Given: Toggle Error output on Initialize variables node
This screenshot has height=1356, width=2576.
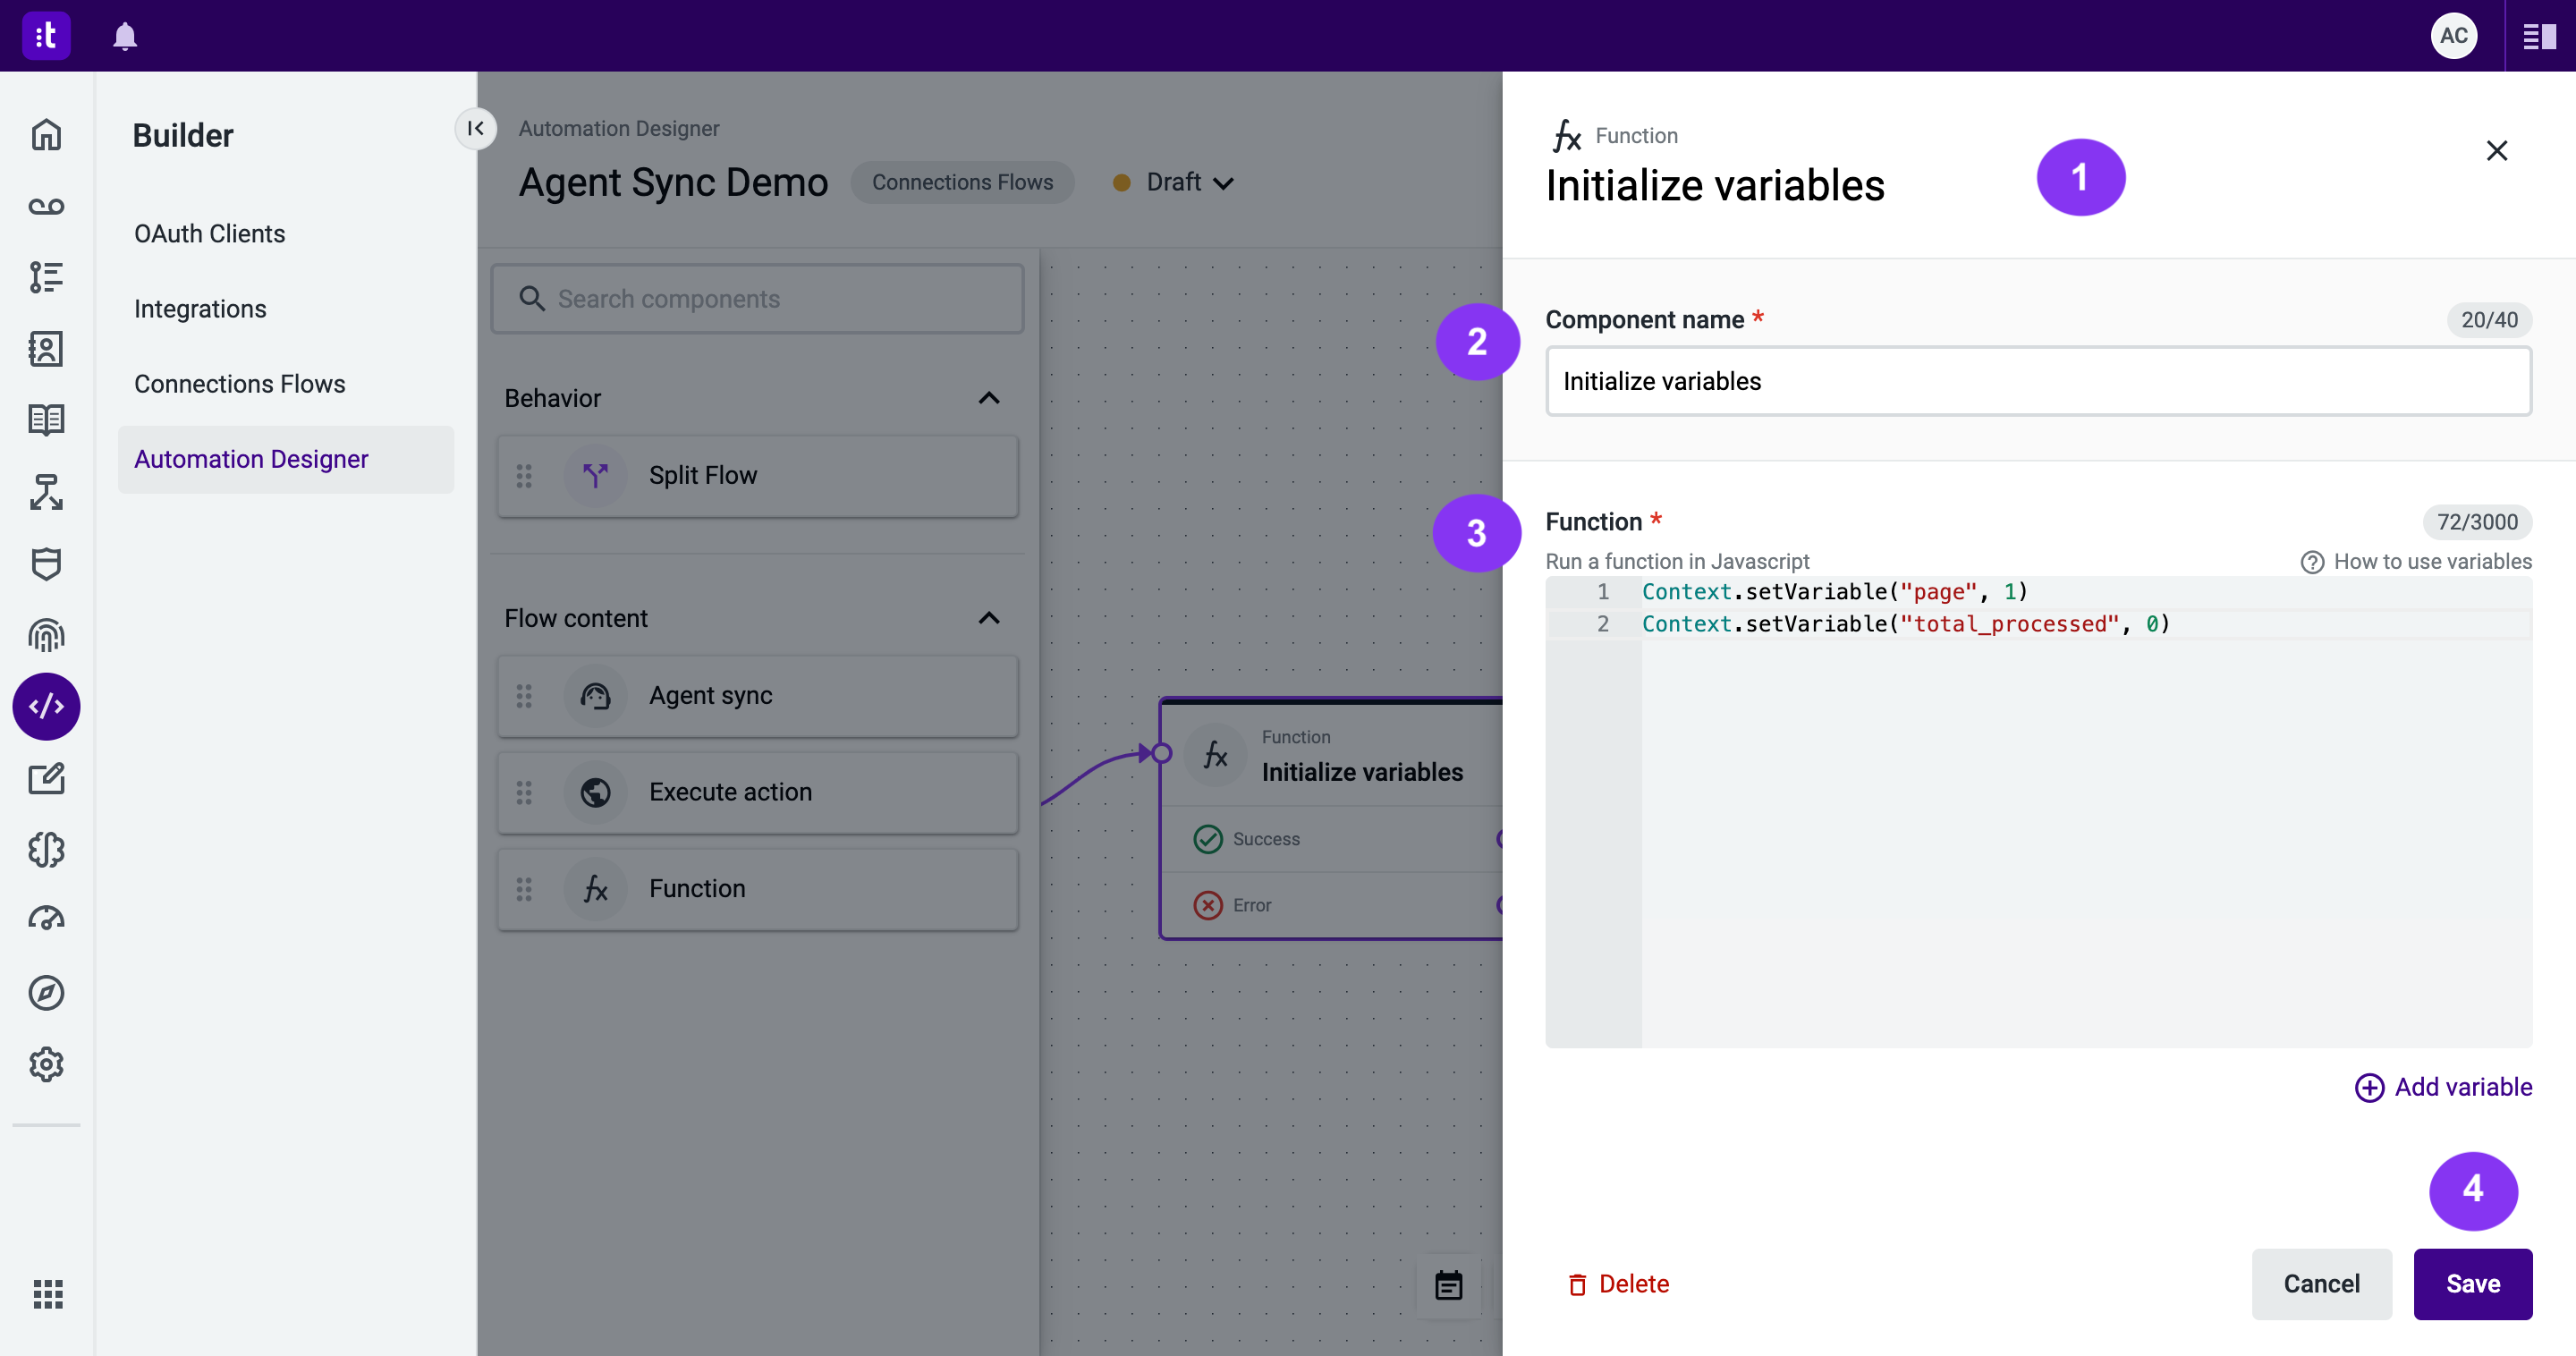Looking at the screenshot, I should (x=1499, y=904).
